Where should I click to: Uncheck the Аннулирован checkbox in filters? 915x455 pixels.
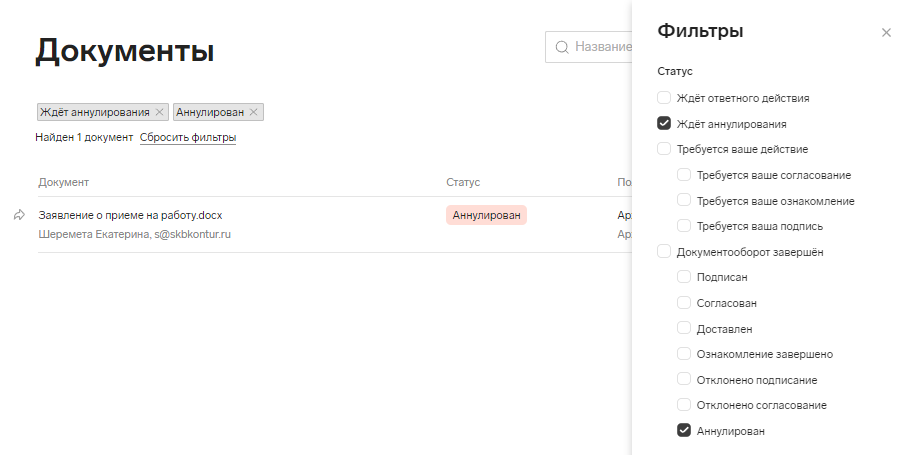[684, 431]
